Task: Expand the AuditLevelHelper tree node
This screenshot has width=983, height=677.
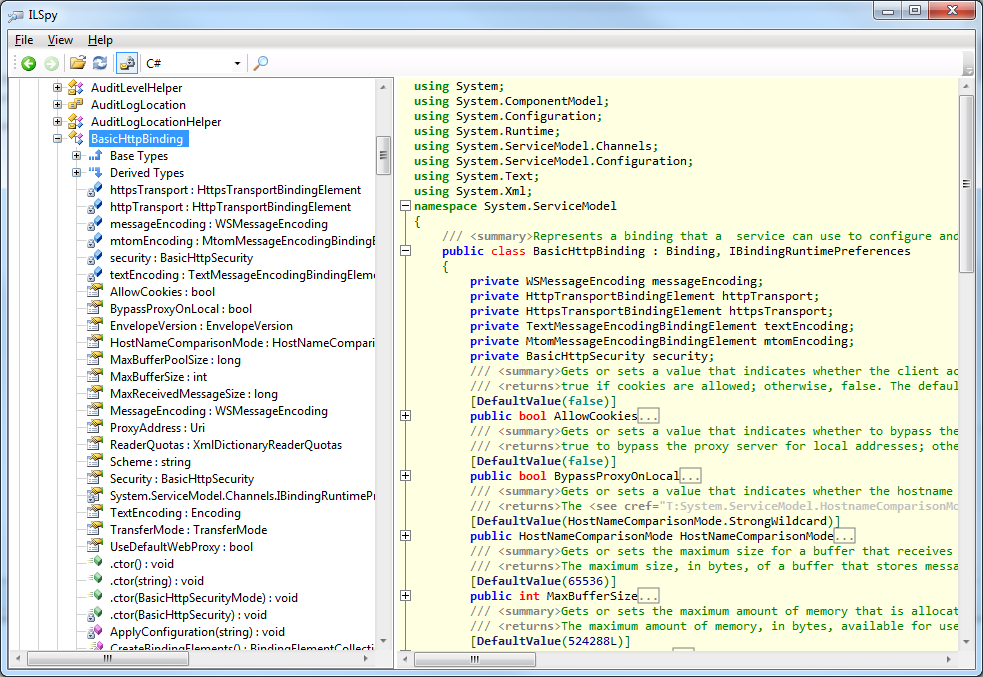Action: (x=58, y=88)
